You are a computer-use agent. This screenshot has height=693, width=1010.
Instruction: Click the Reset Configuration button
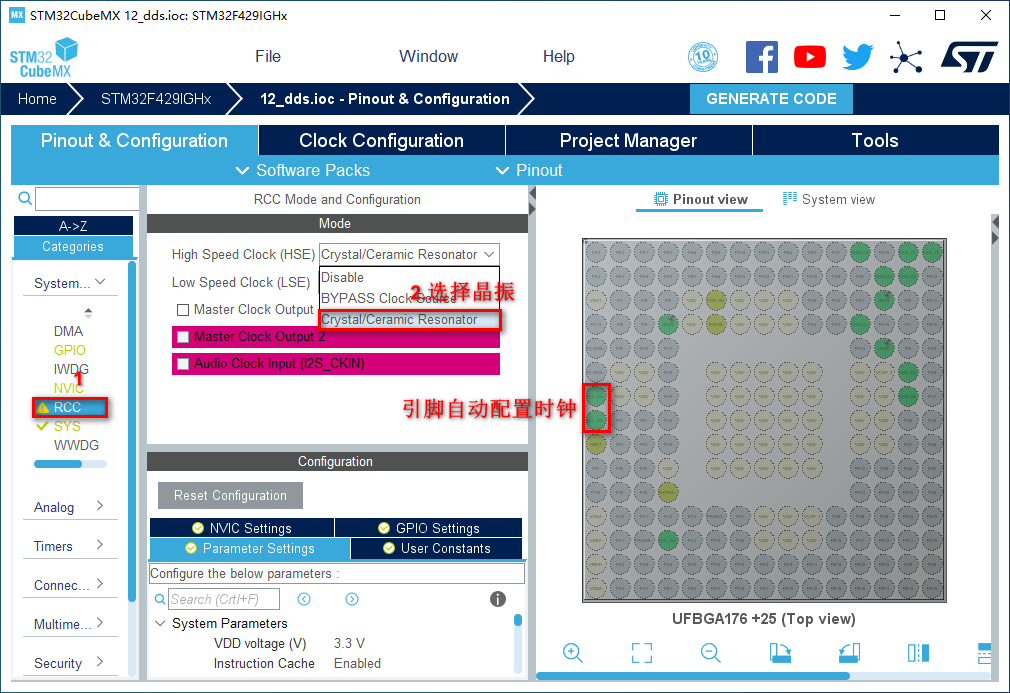[x=230, y=495]
